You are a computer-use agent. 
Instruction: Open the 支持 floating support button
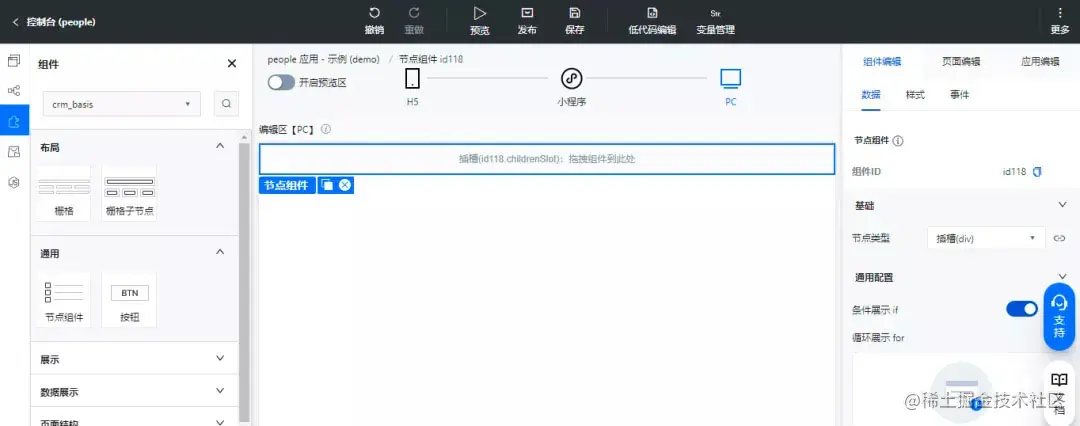click(1060, 316)
